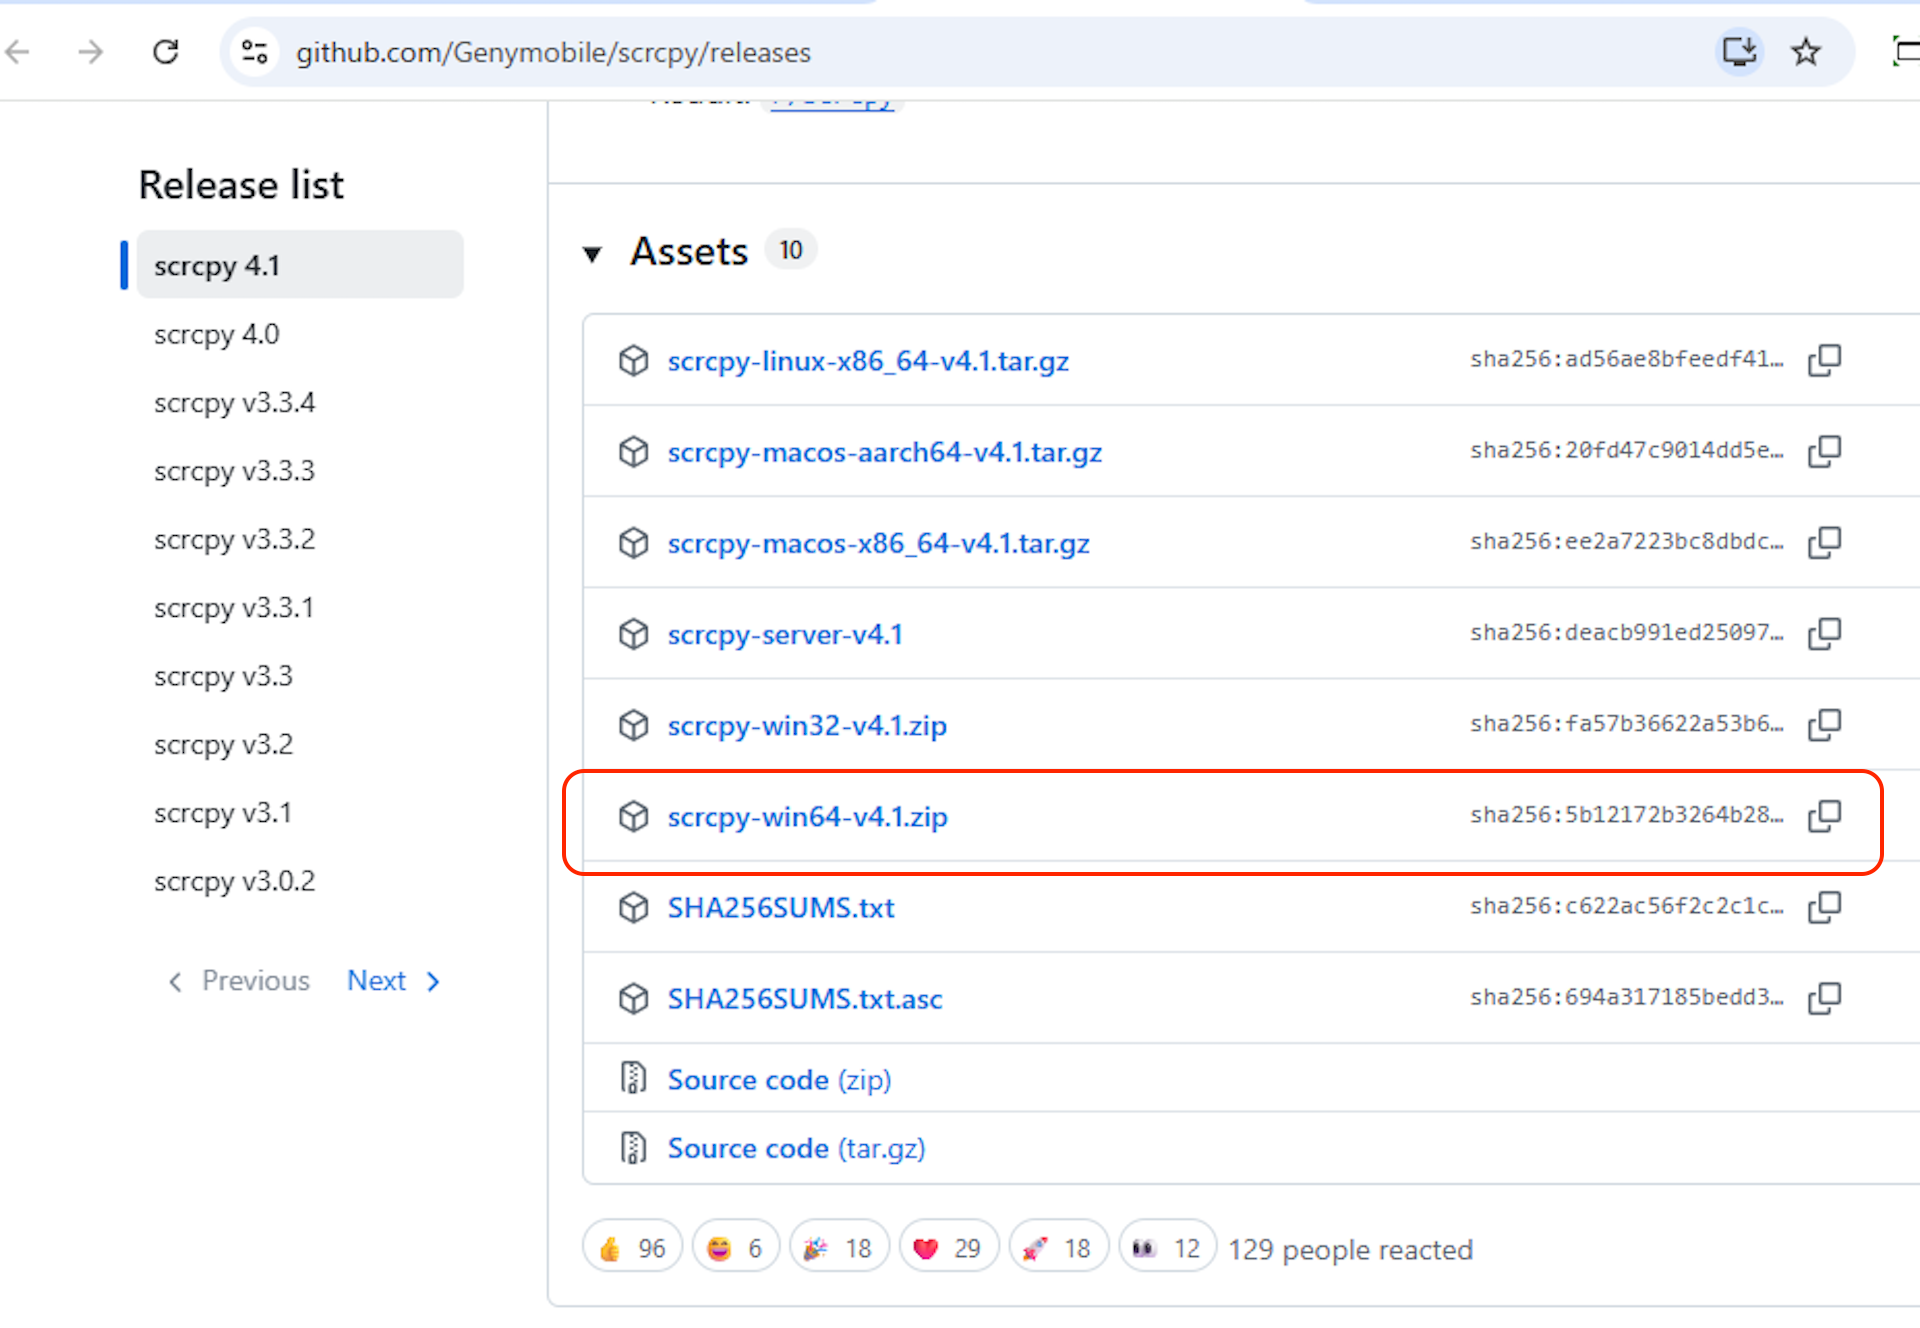The height and width of the screenshot is (1328, 1920).
Task: Download scrcpy-server-v4.1 file
Action: click(785, 634)
